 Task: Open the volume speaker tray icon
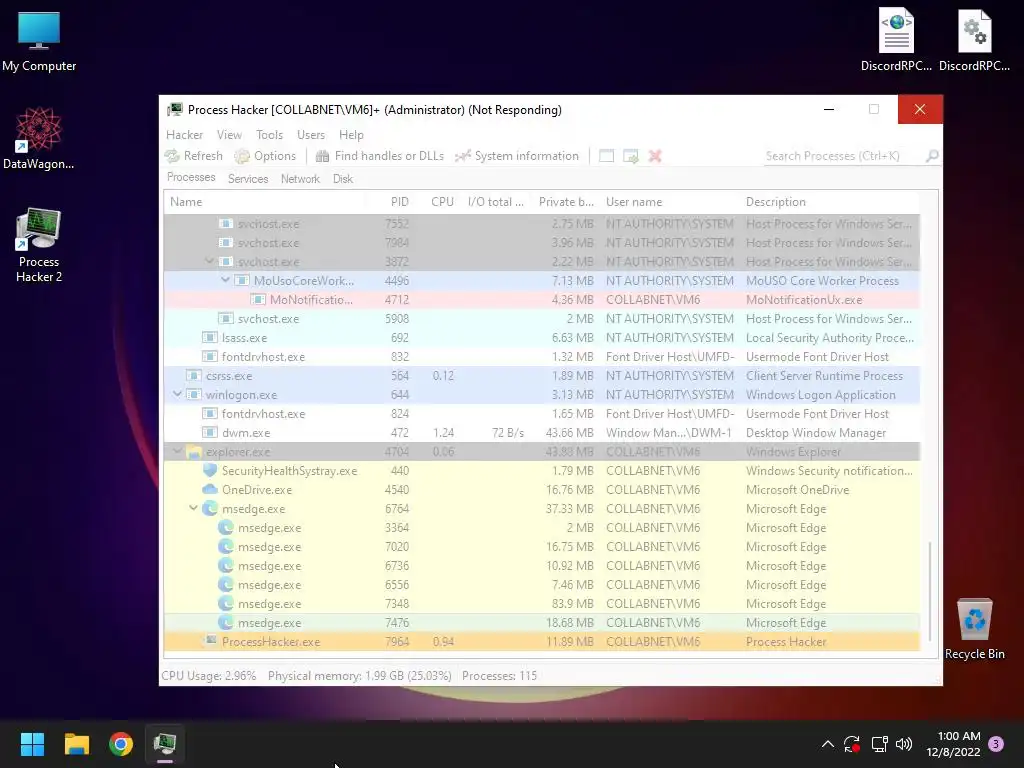pos(904,744)
